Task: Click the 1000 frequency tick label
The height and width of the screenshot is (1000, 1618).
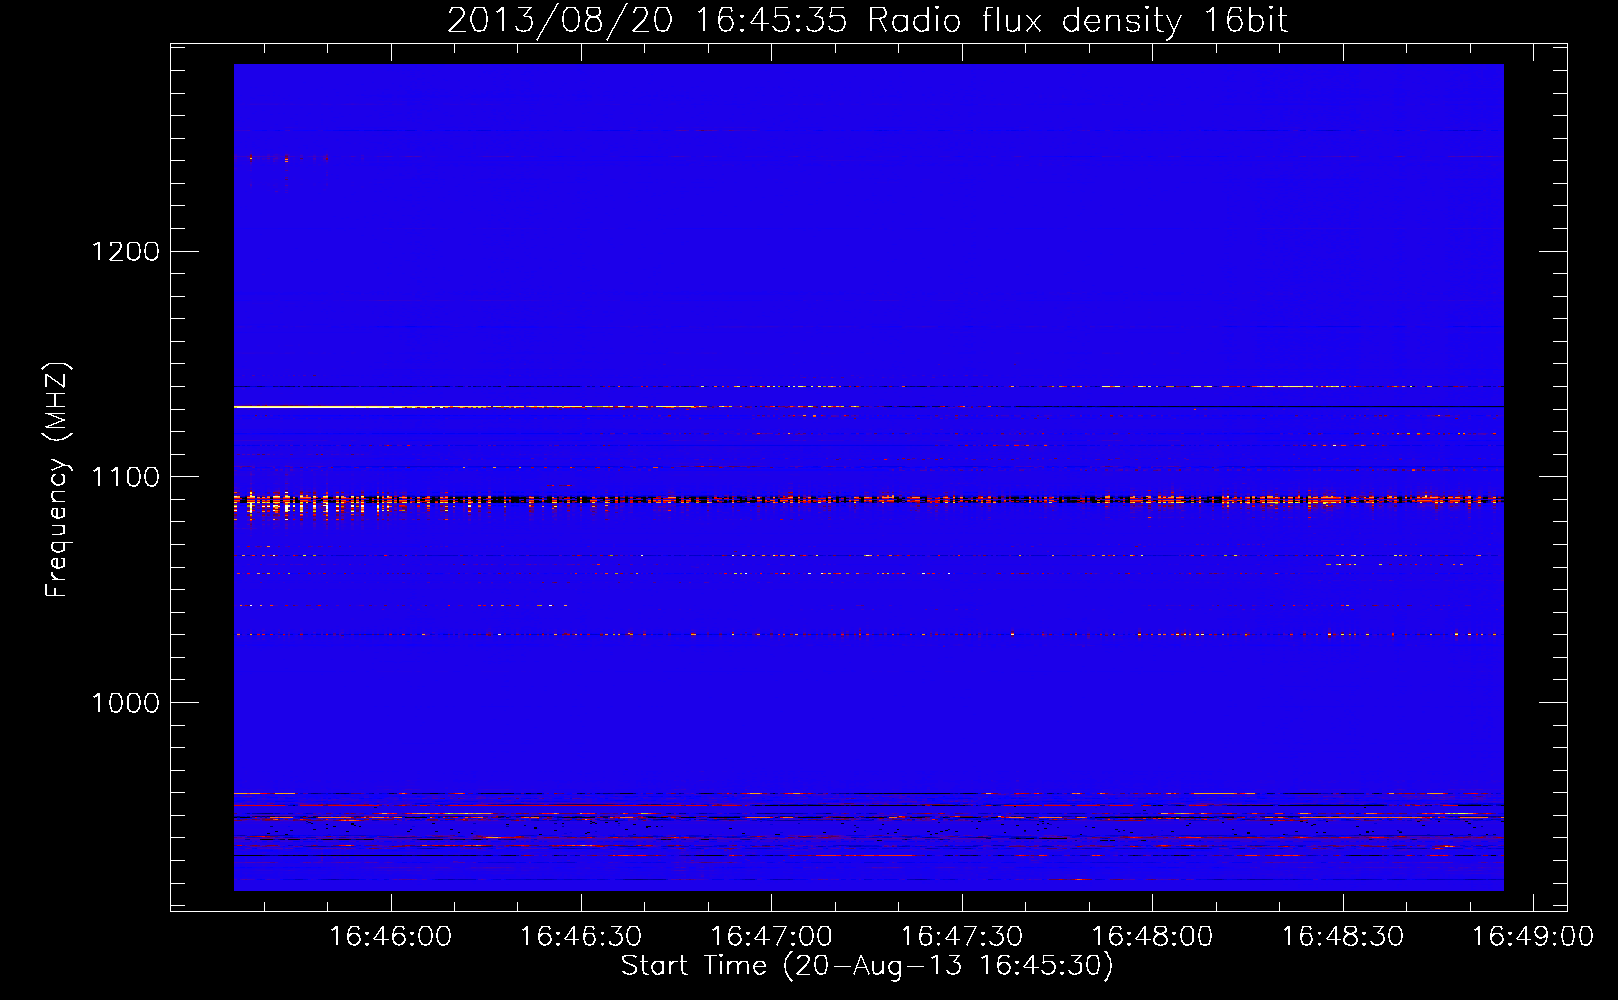Action: 126,703
